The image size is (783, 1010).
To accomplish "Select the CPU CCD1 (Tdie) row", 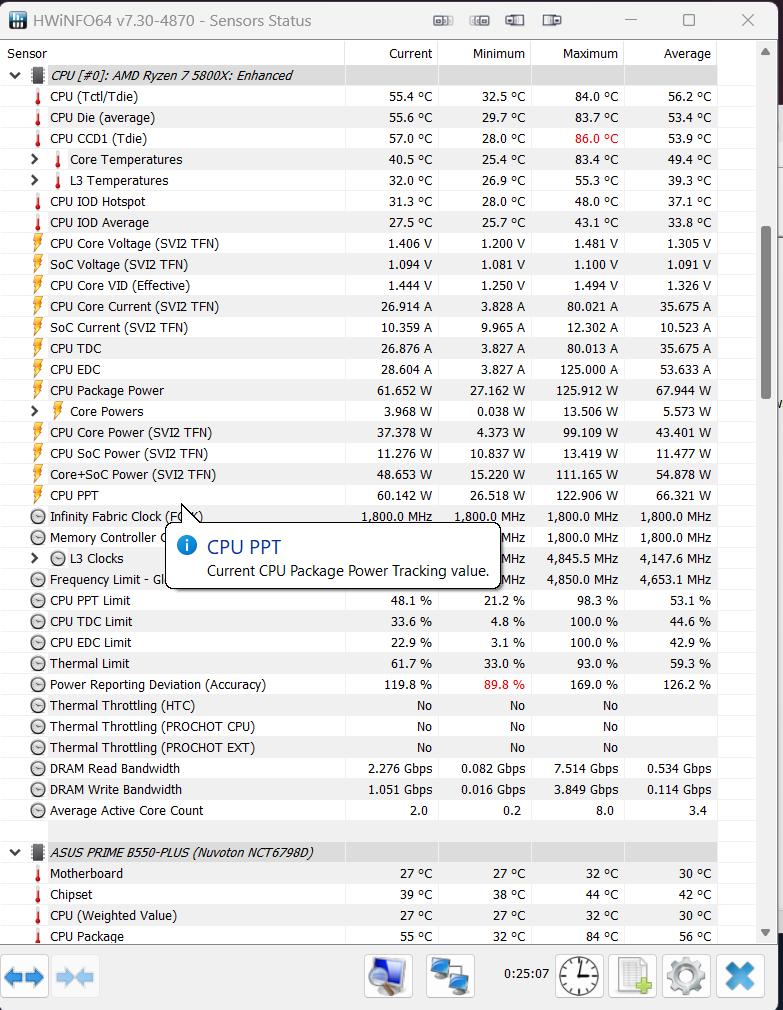I will (359, 138).
